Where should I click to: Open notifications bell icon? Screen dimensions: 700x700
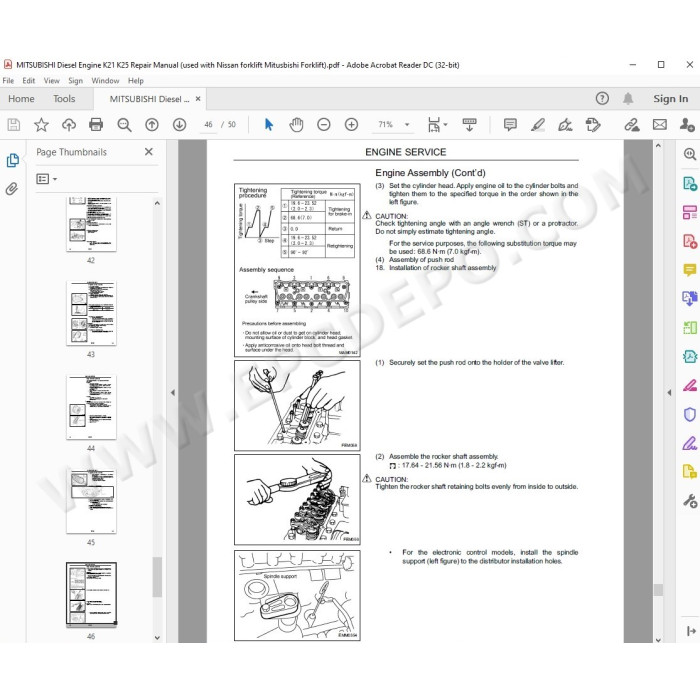coord(628,98)
